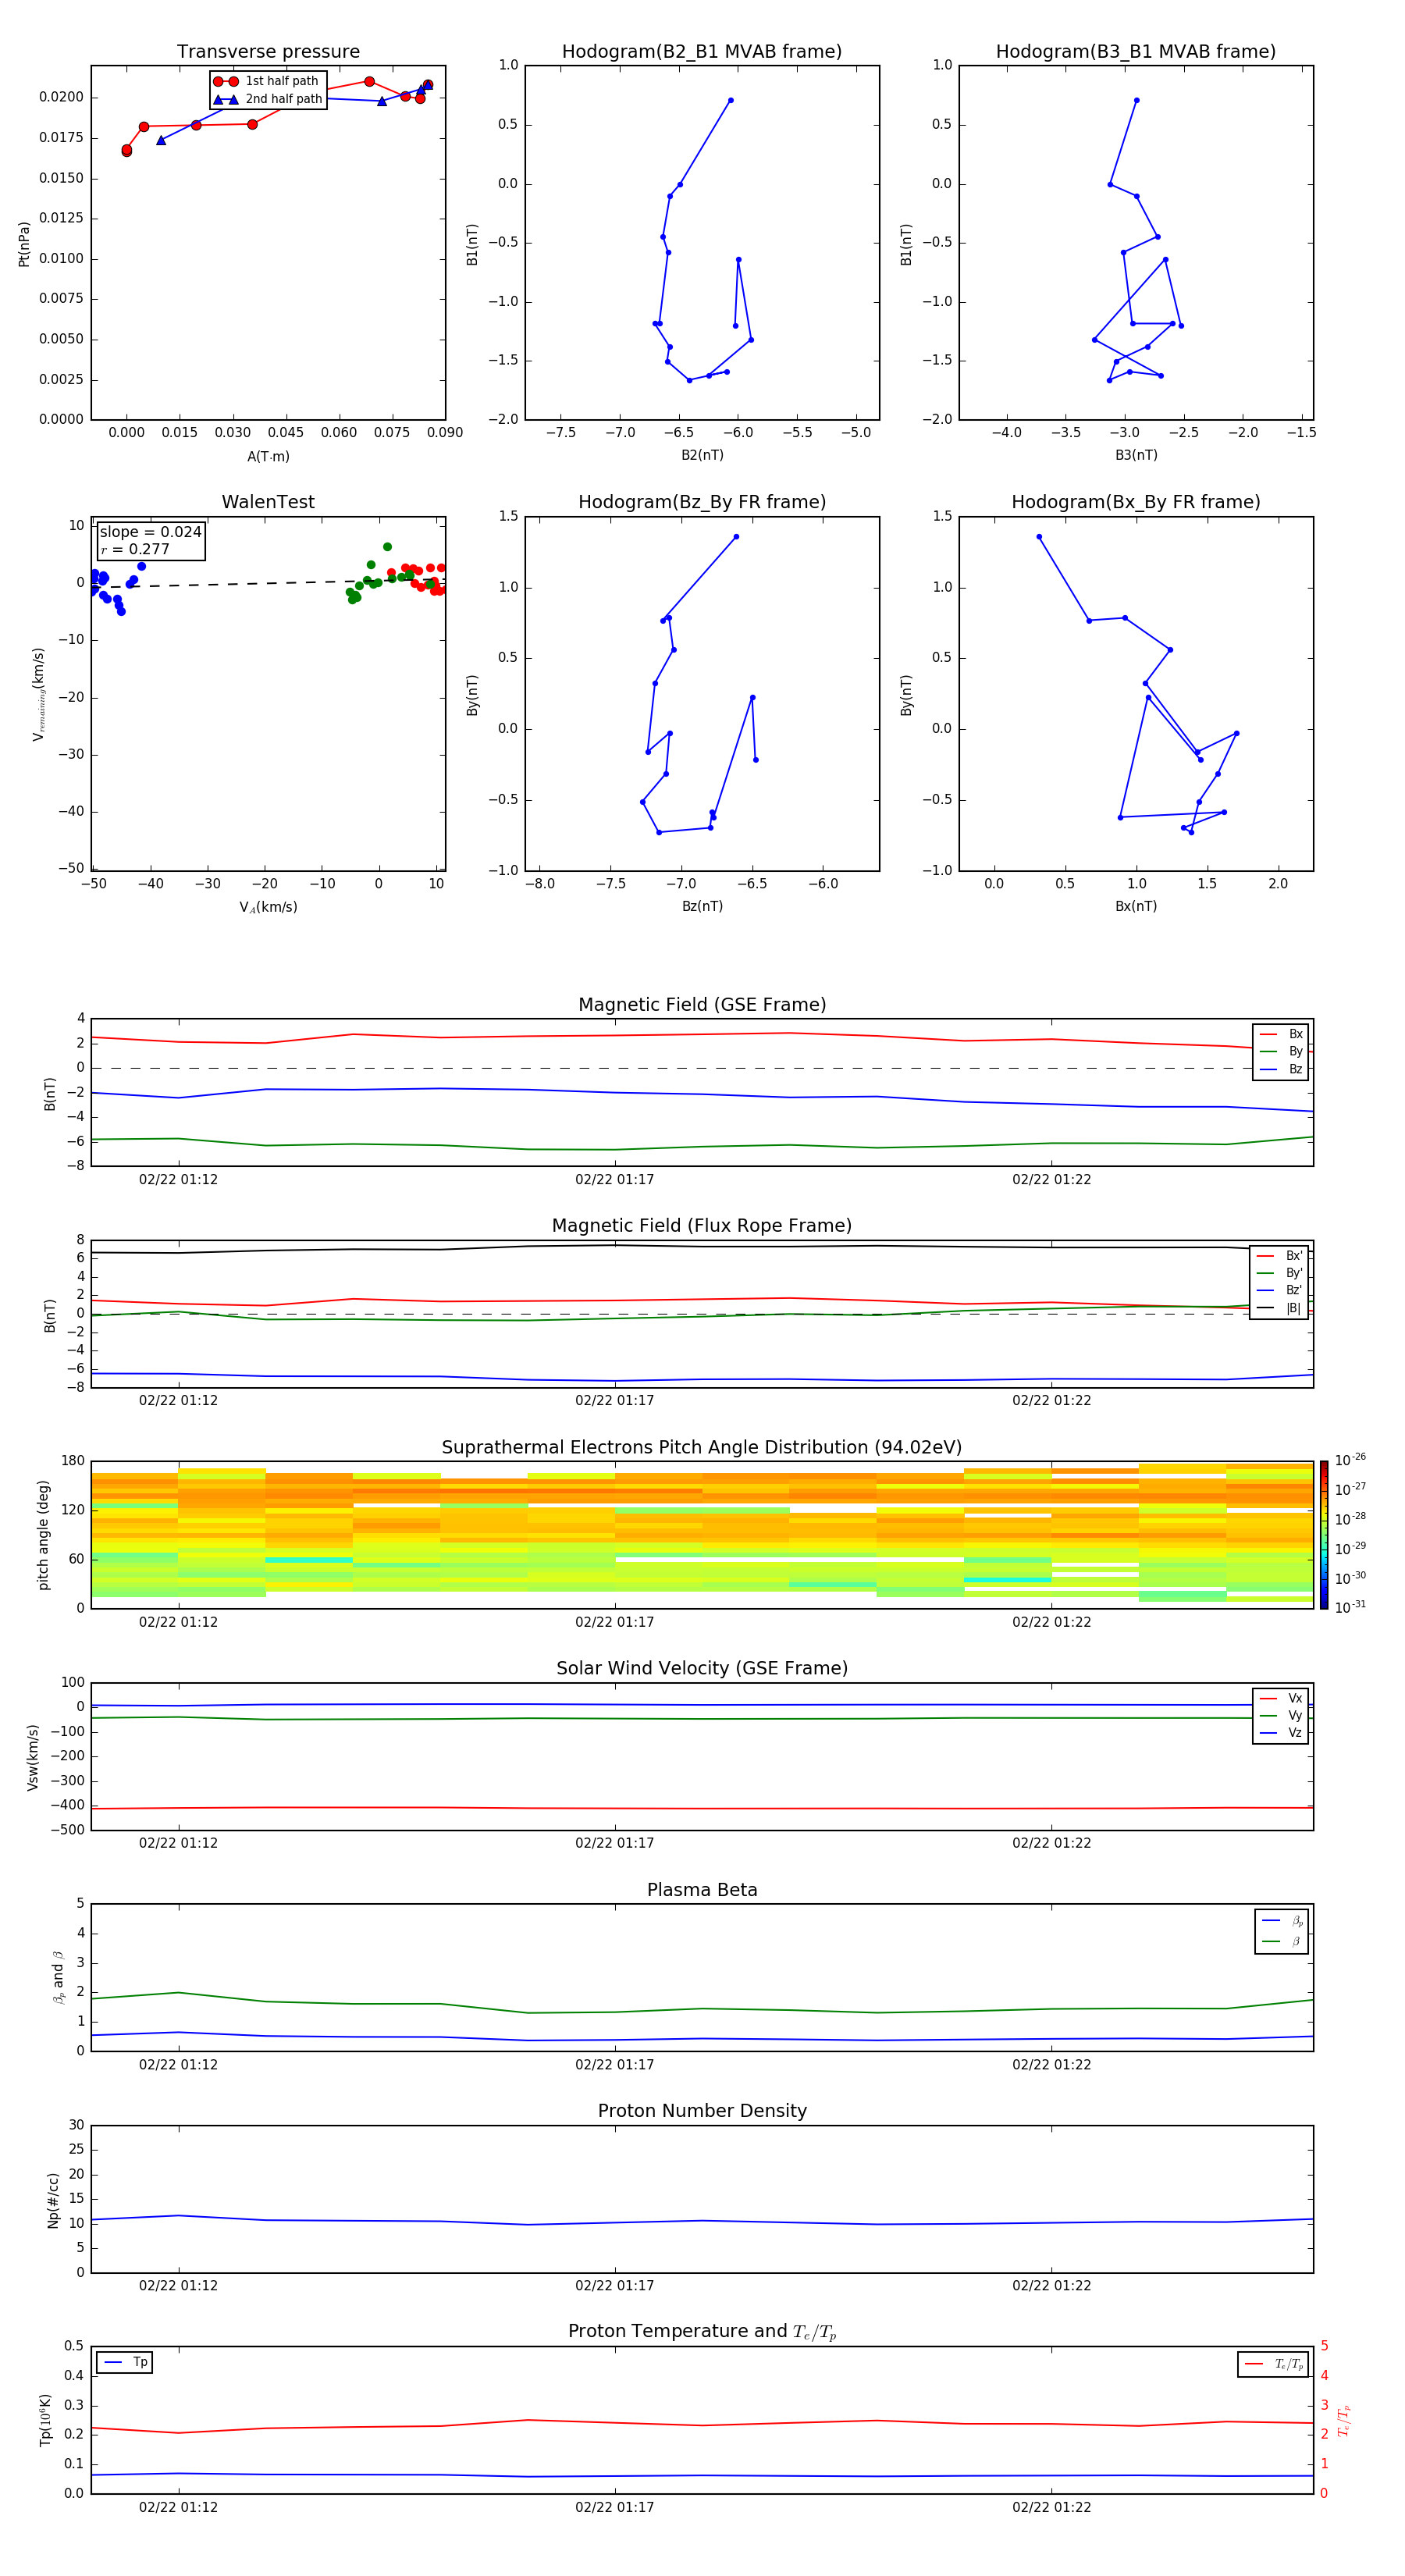Click the "βp and β" y-axis label
This screenshot has width=1405, height=2576.
point(58,1977)
